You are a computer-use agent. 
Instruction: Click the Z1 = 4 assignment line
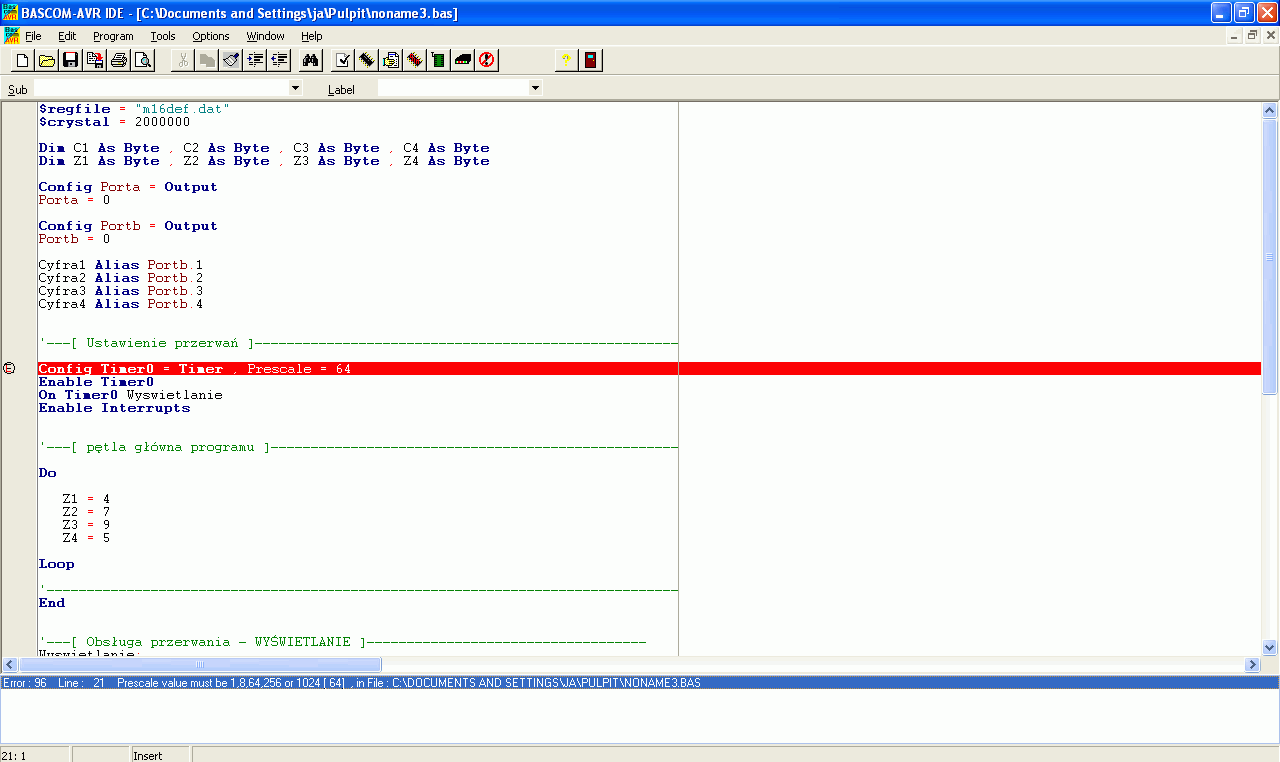click(86, 499)
